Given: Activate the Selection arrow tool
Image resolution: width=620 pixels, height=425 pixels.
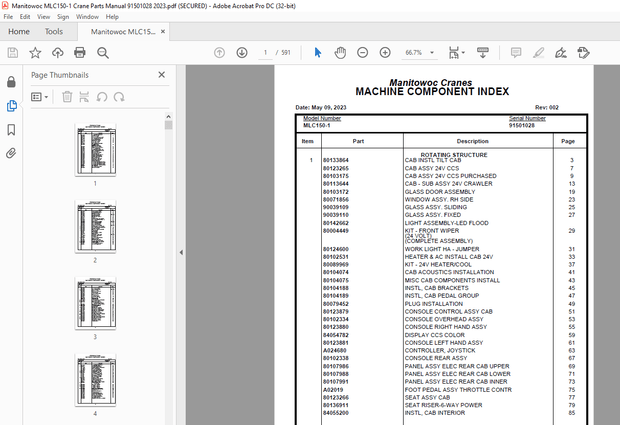Looking at the screenshot, I should 318,53.
